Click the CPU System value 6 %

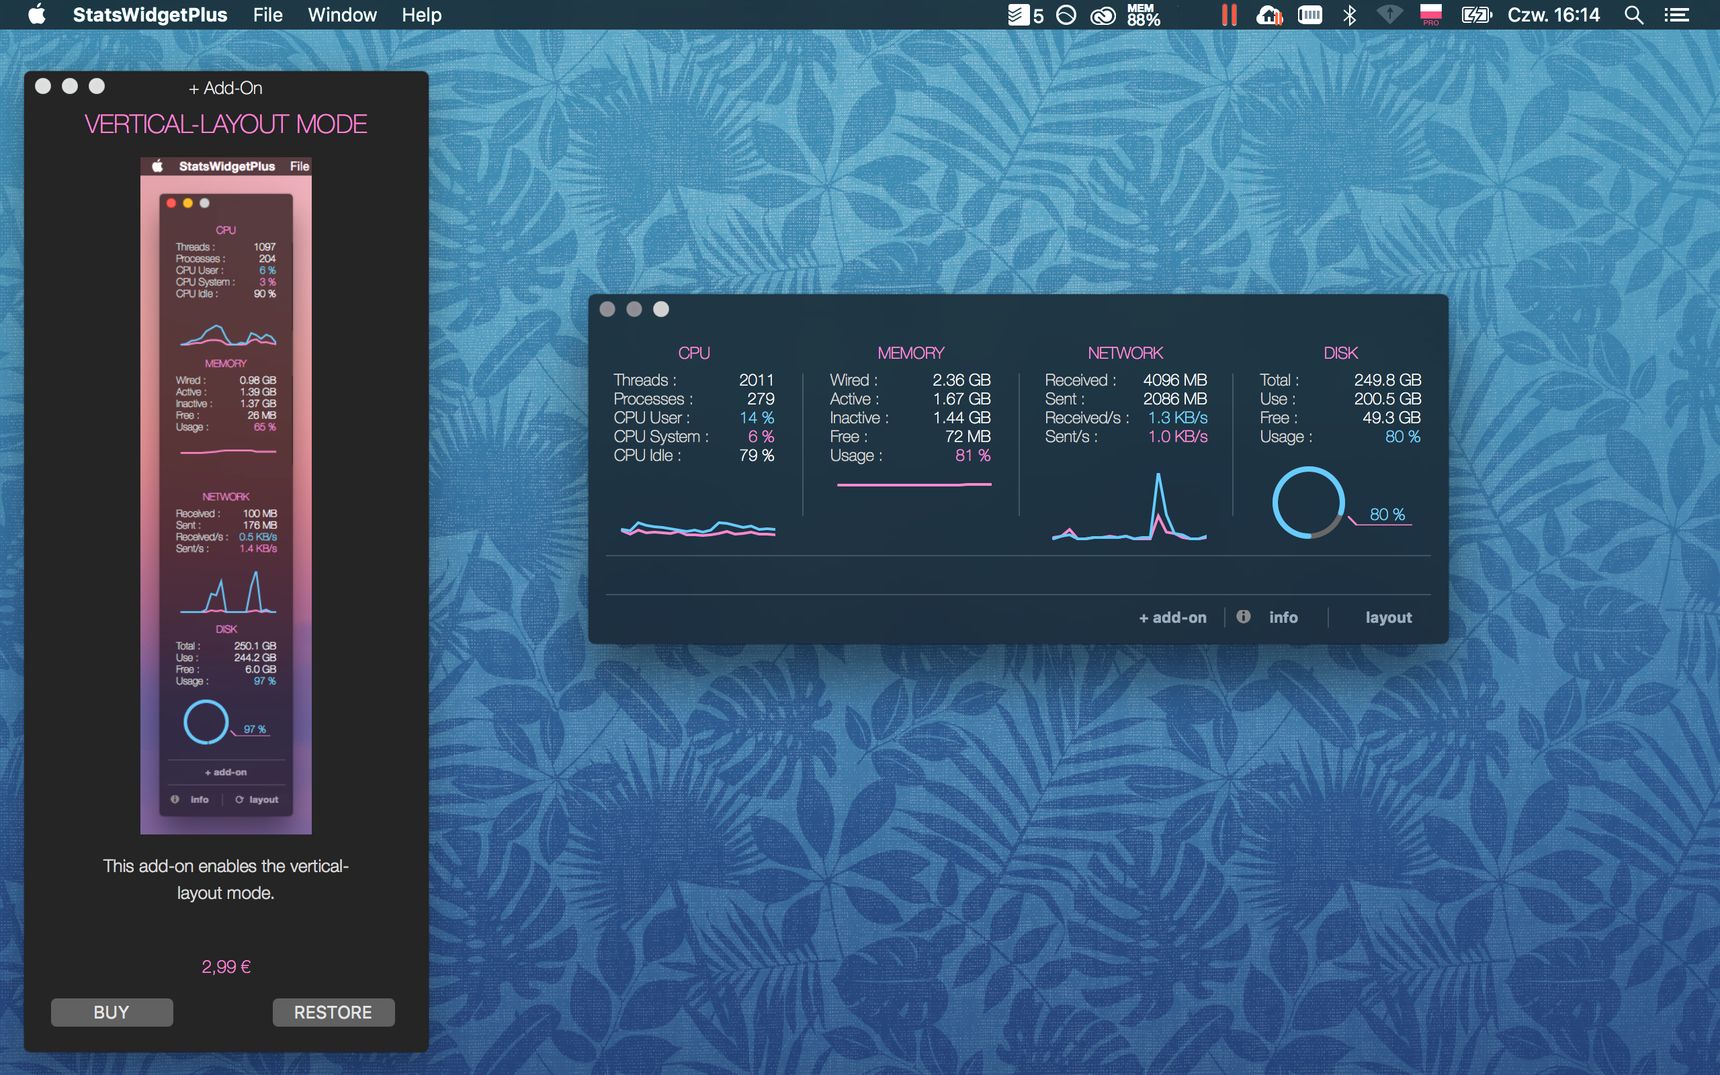click(x=761, y=437)
